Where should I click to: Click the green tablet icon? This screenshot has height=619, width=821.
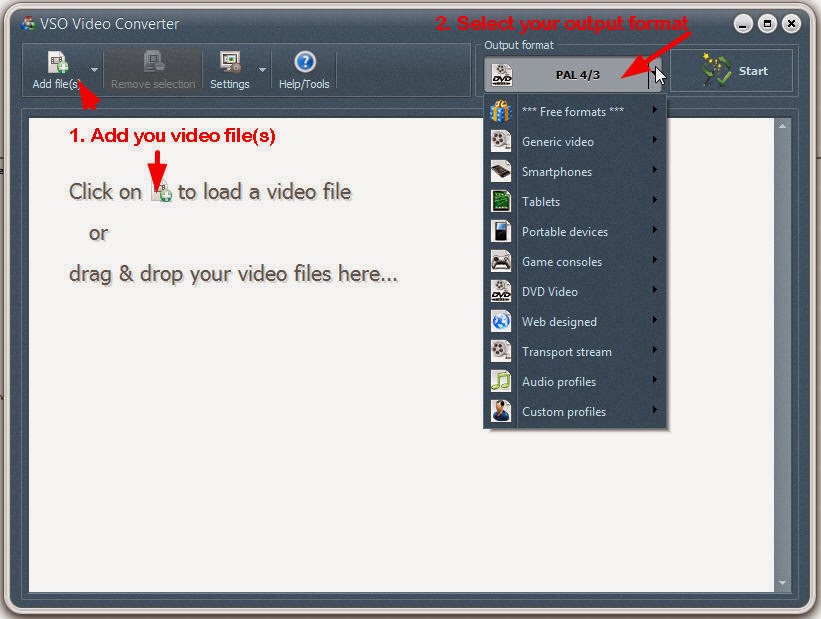pos(501,201)
